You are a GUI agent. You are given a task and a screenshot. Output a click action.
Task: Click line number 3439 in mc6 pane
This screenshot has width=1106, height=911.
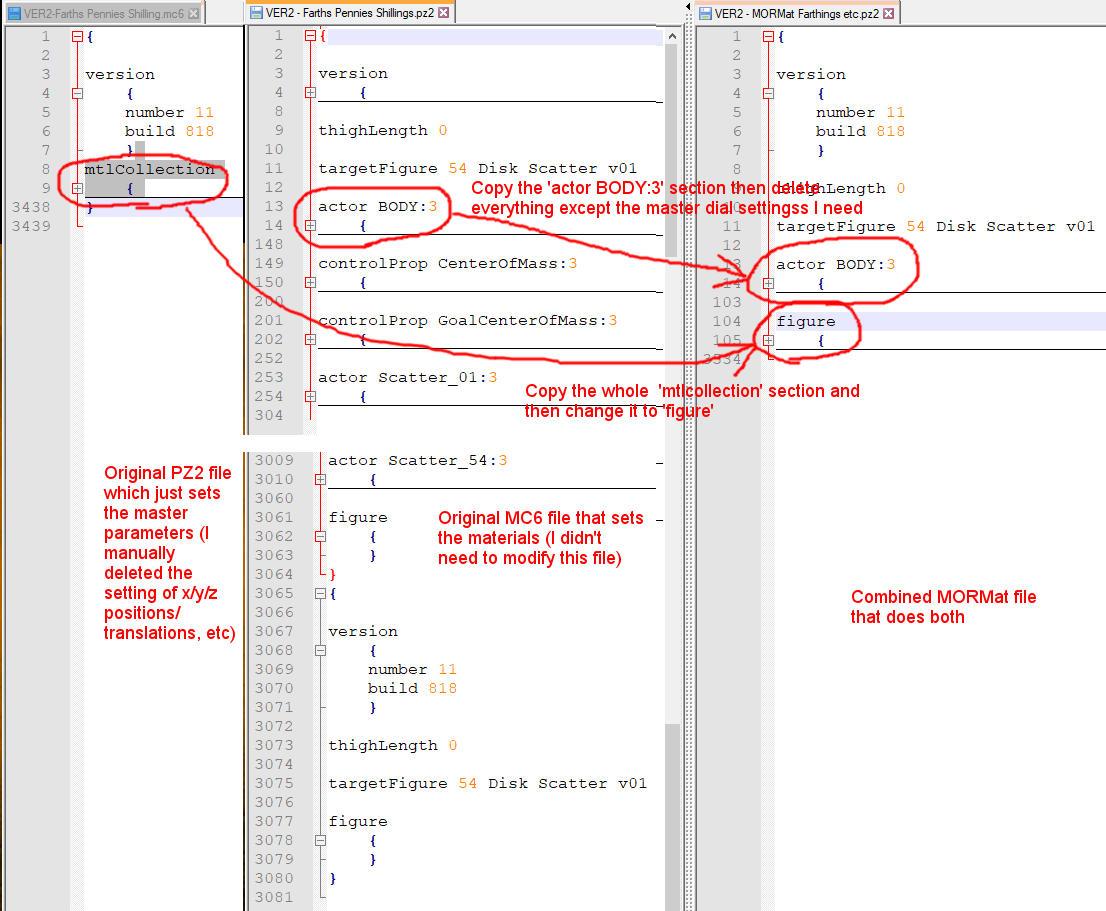(31, 226)
